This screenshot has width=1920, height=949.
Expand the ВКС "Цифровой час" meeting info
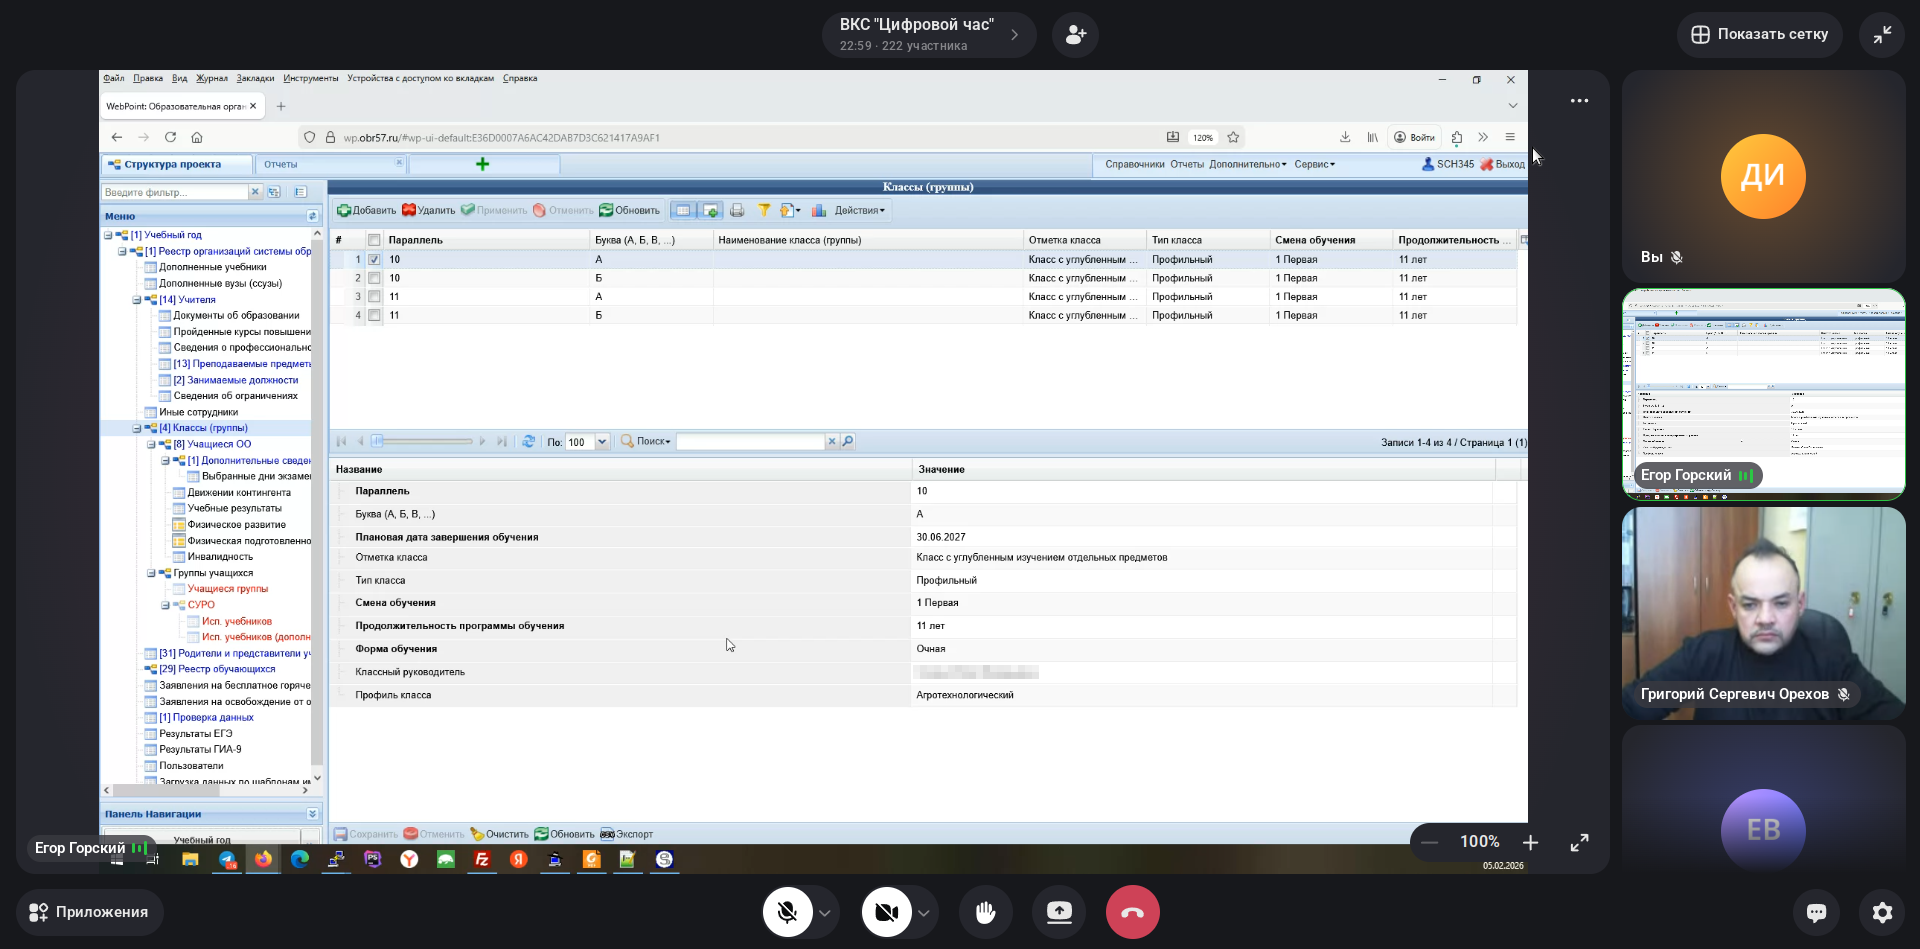(x=1014, y=35)
